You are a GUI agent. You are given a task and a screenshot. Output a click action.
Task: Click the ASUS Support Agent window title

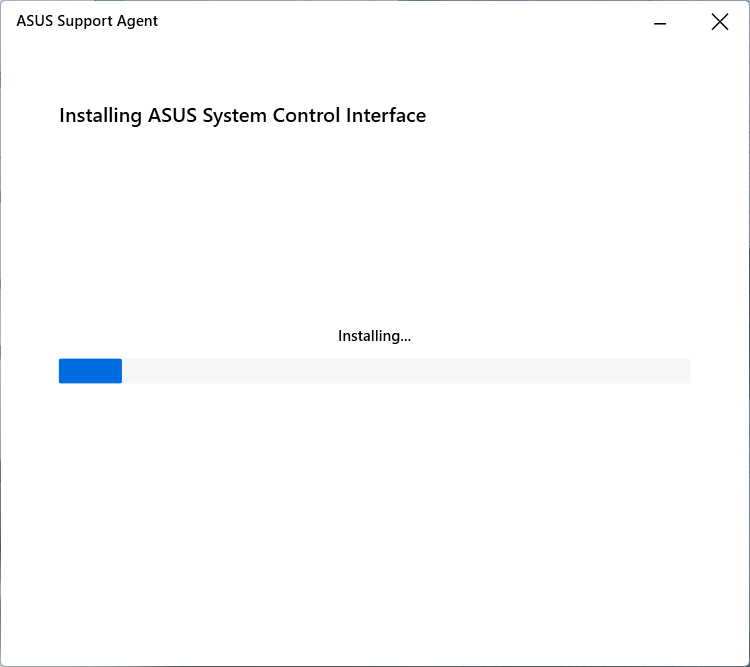87,21
